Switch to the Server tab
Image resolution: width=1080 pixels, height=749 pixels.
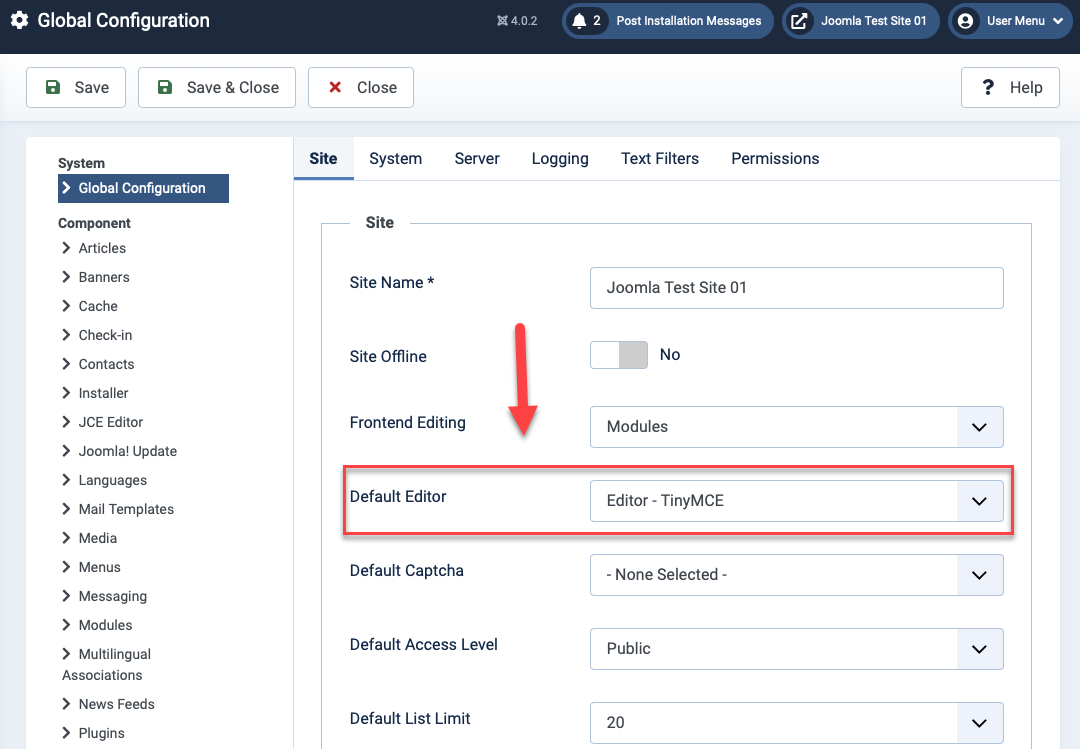[x=477, y=159]
